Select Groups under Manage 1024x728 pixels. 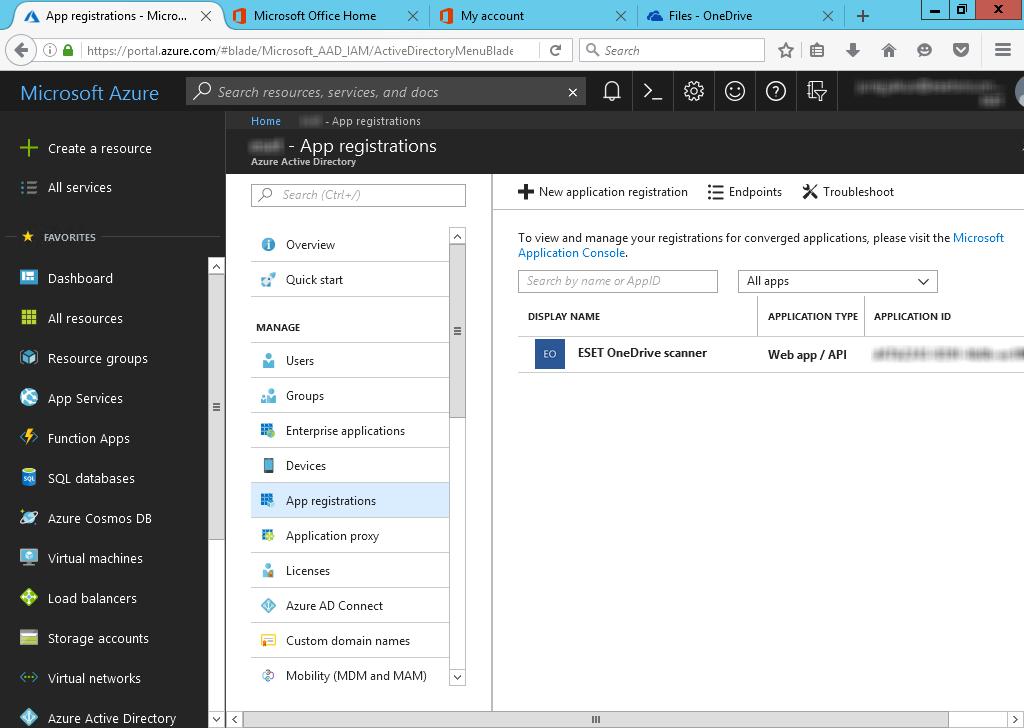(x=350, y=396)
